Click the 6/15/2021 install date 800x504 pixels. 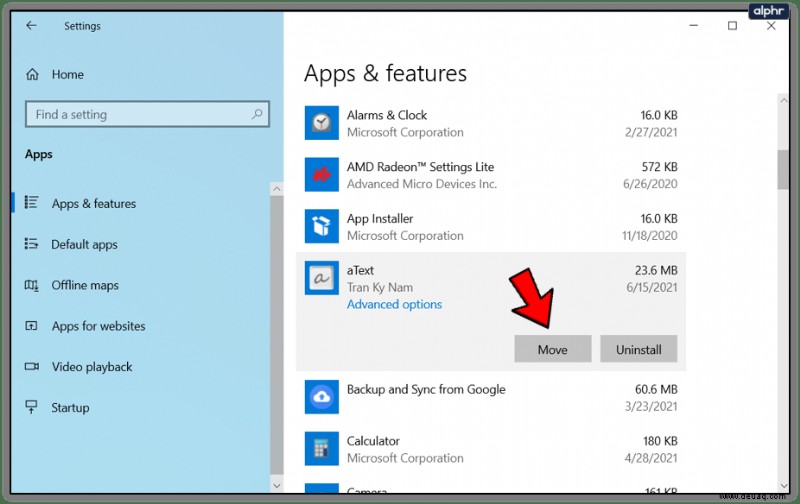652,287
